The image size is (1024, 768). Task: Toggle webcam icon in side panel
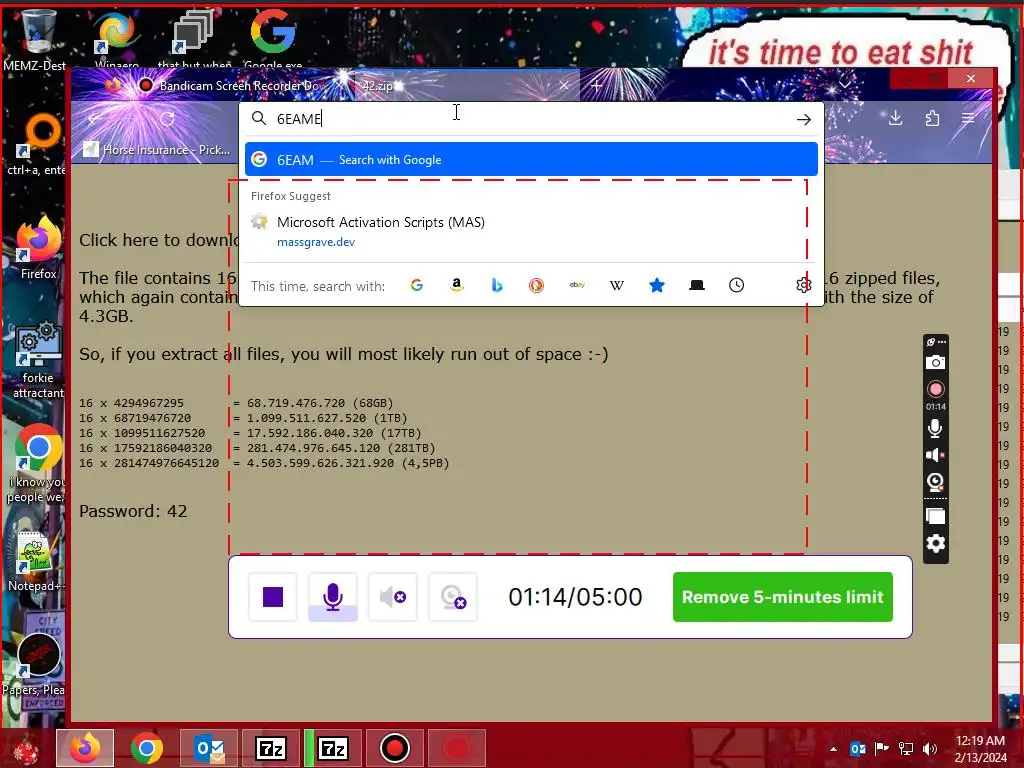[935, 483]
